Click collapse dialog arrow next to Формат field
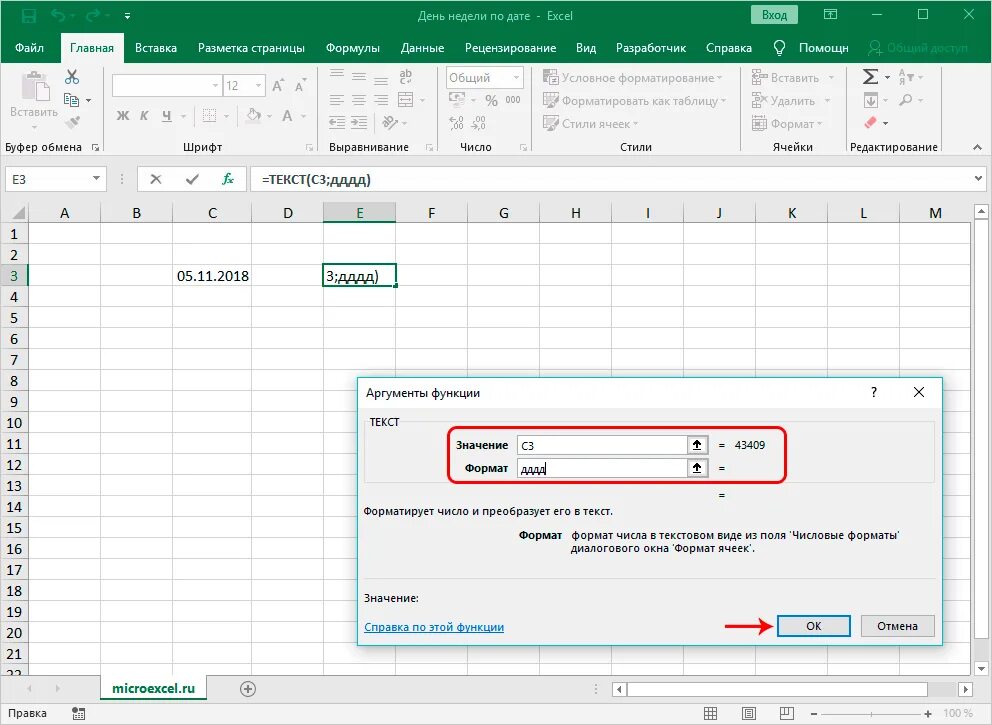The height and width of the screenshot is (725, 992). pos(697,468)
